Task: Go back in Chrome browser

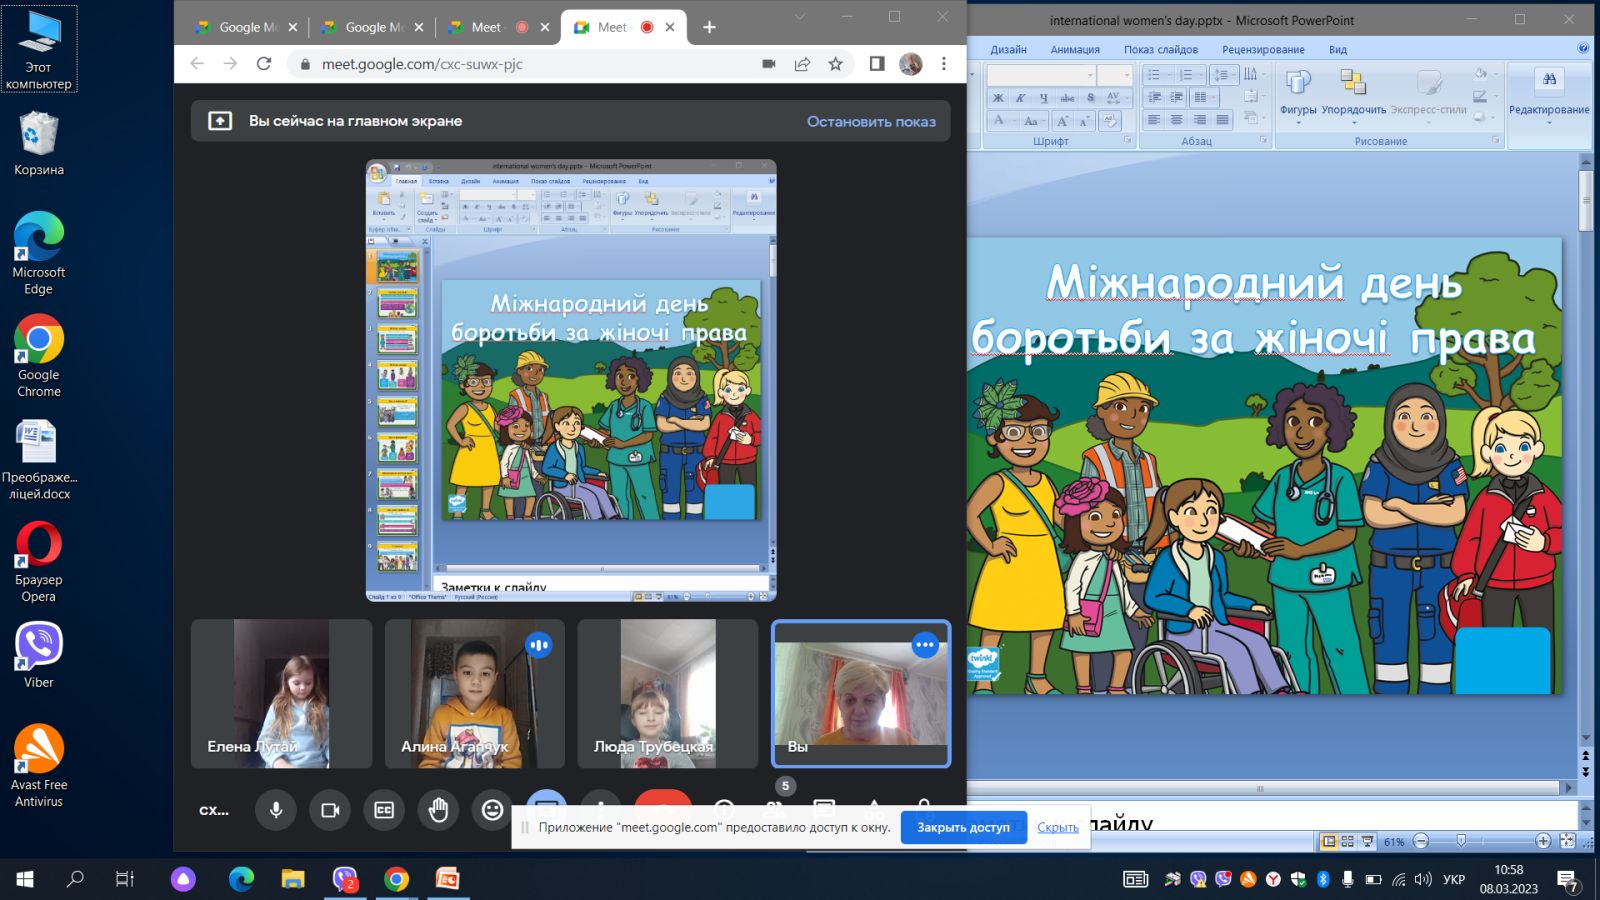Action: coord(197,64)
